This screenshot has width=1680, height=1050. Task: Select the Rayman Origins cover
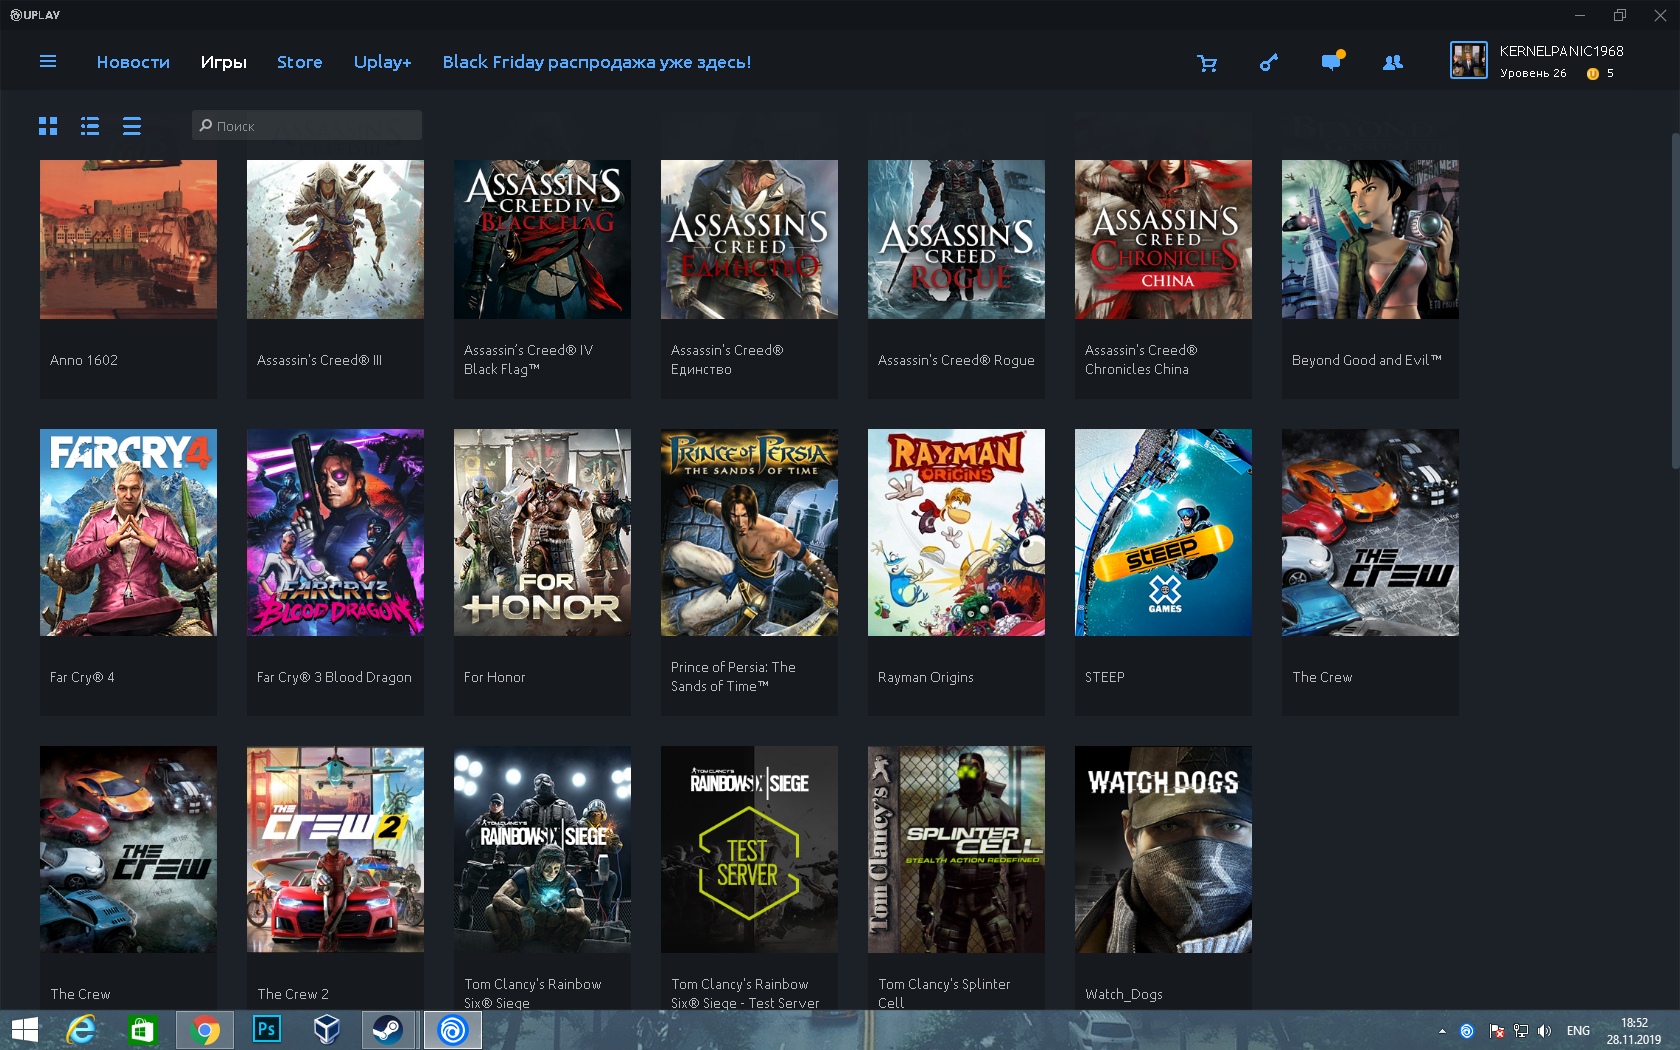(956, 533)
